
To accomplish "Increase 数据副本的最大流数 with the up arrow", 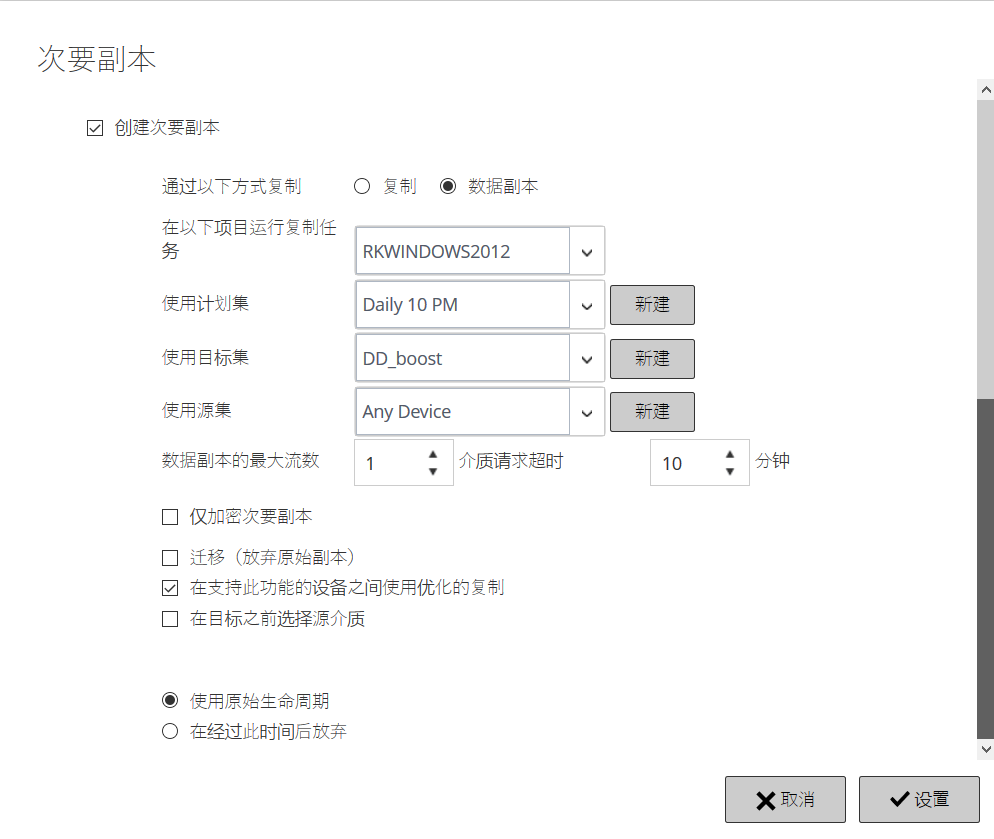I will pyautogui.click(x=432, y=455).
